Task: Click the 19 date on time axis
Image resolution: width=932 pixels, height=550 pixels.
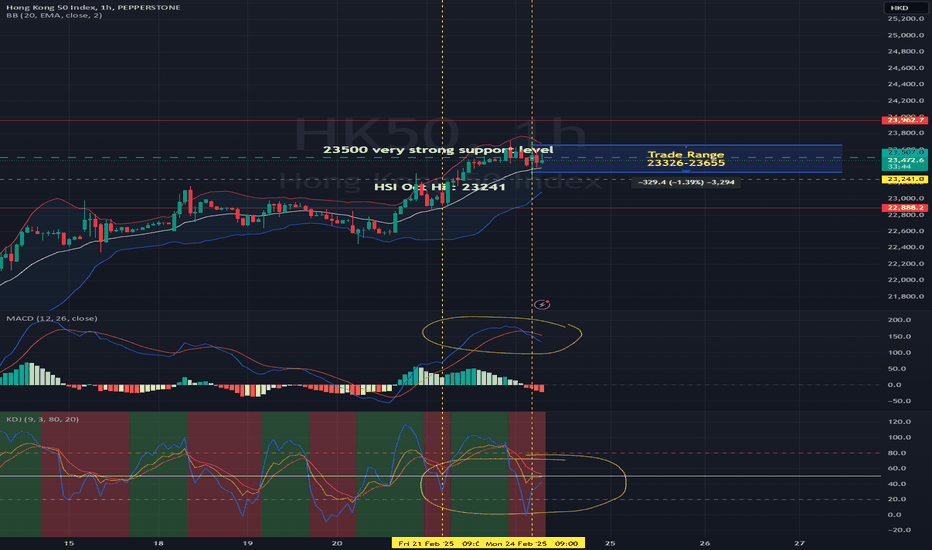Action: (248, 543)
